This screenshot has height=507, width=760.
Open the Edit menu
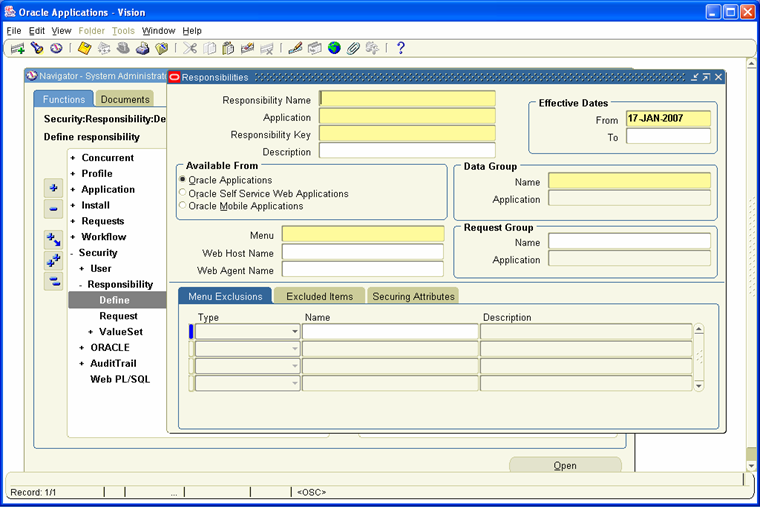point(37,31)
